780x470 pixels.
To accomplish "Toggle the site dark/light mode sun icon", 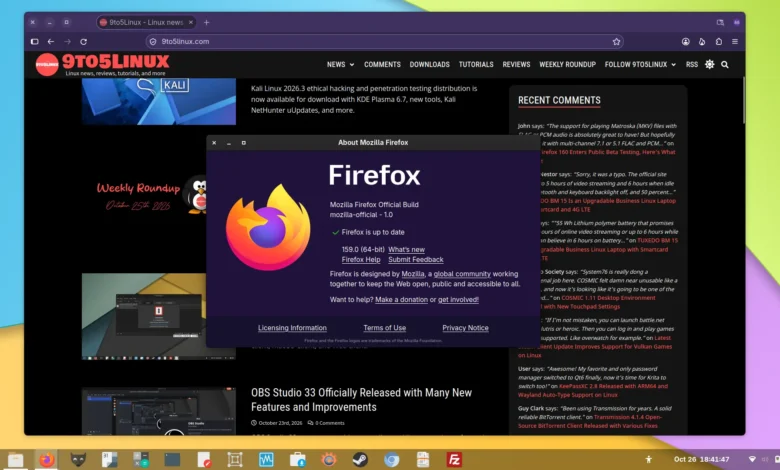I will pyautogui.click(x=709, y=64).
